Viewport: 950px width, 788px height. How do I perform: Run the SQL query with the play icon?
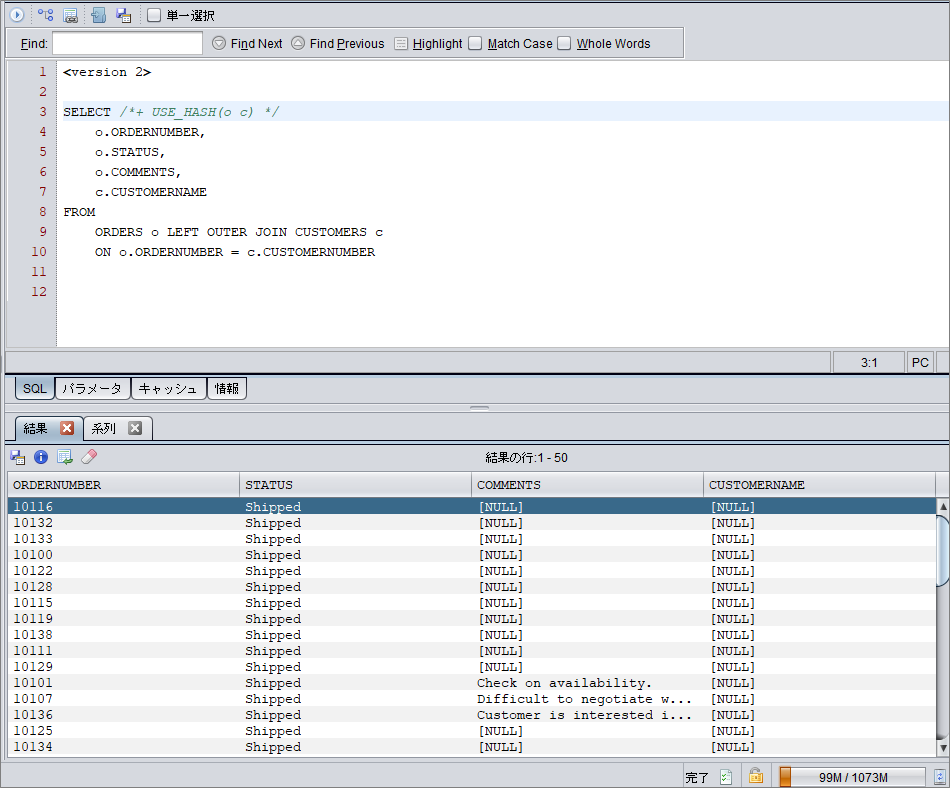coord(17,15)
